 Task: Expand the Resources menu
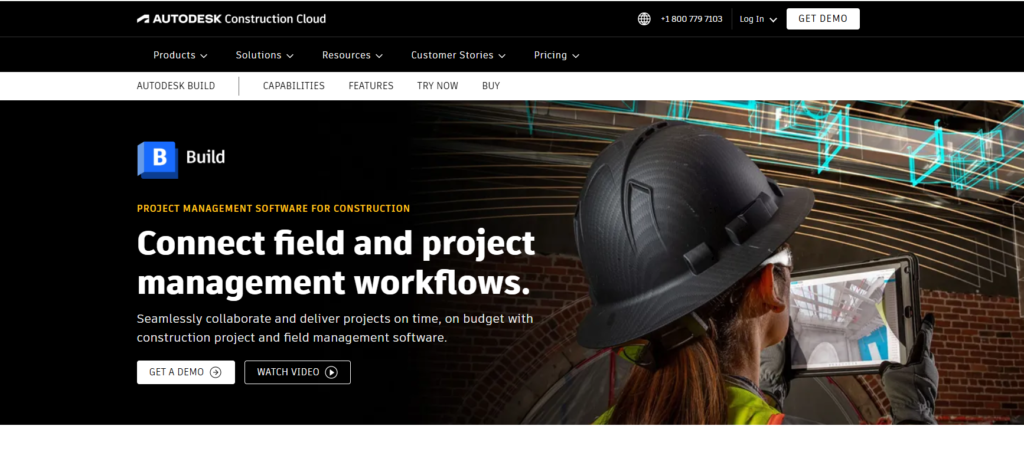pos(352,55)
